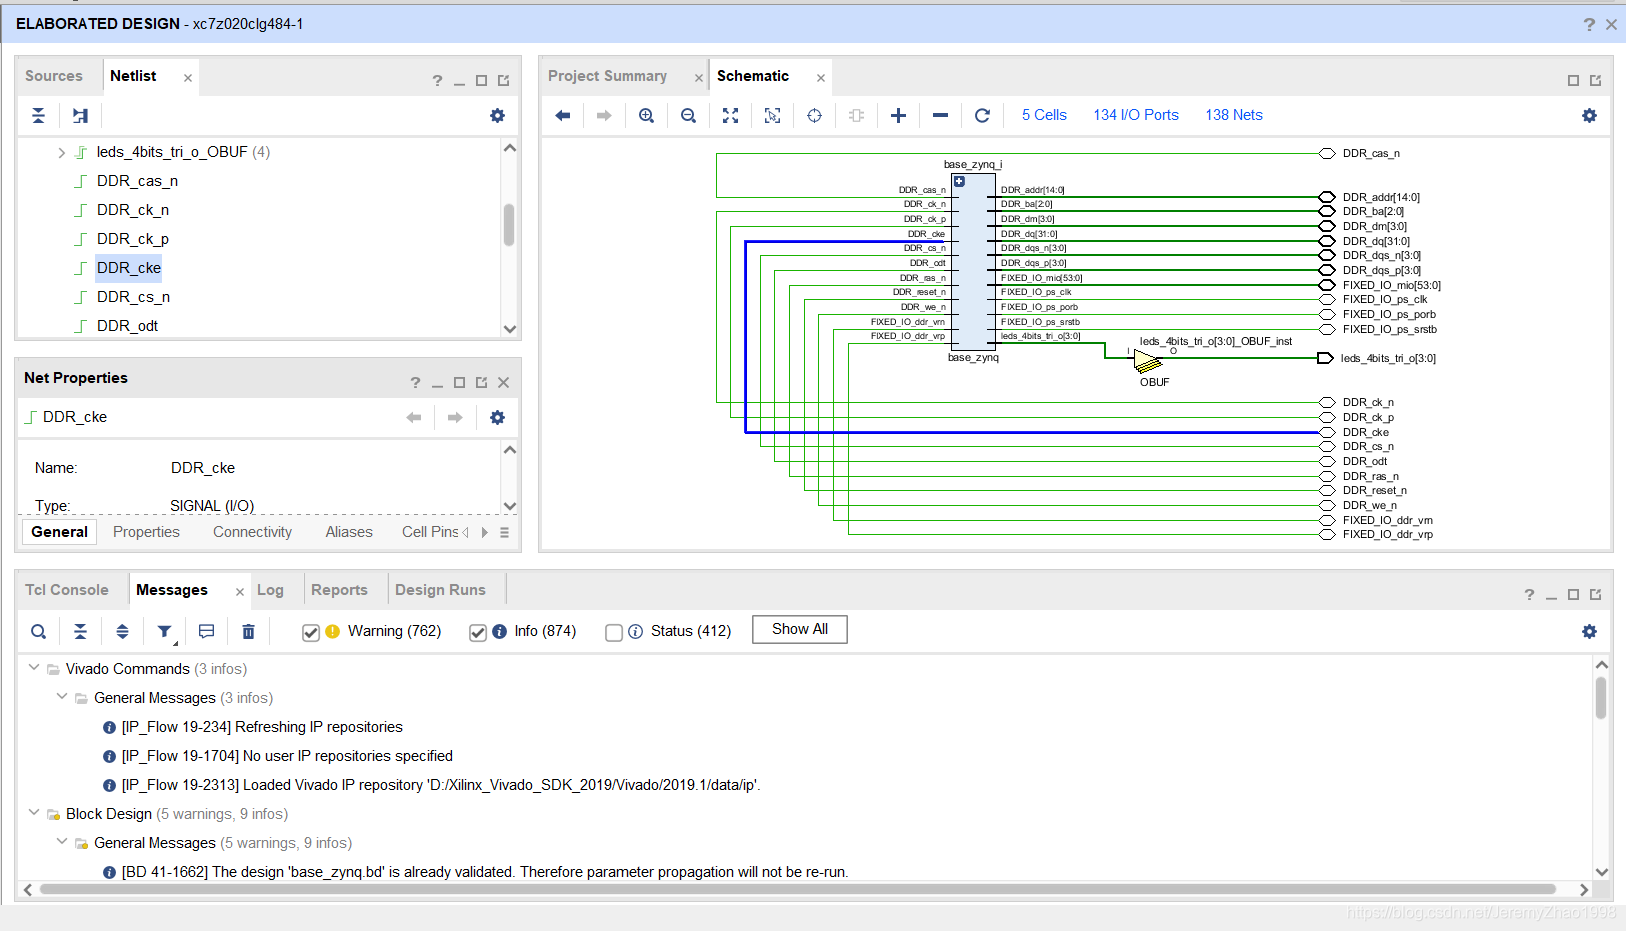The height and width of the screenshot is (931, 1626).
Task: Toggle the Info (874) checkbox
Action: [x=478, y=632]
